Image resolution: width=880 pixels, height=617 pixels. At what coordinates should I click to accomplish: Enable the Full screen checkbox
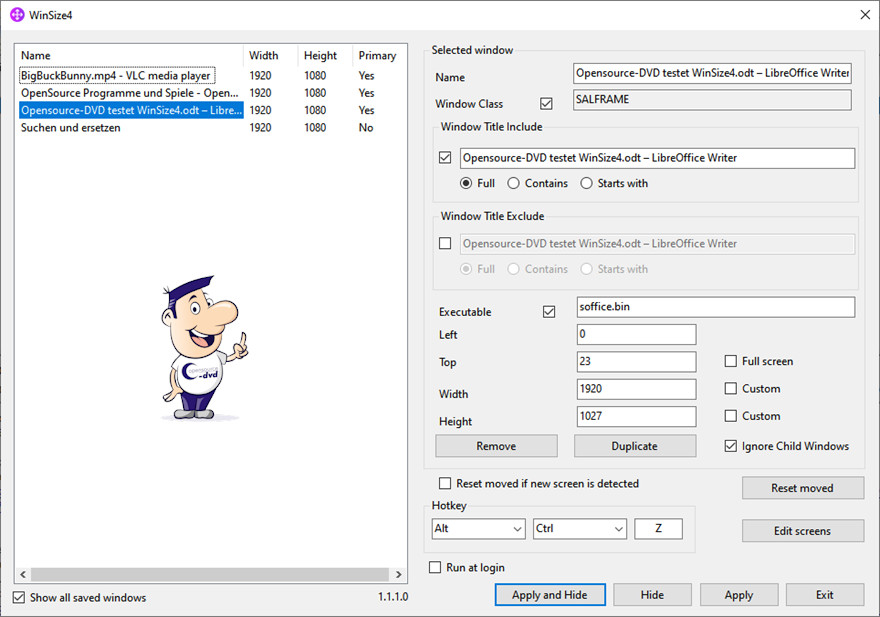click(731, 361)
